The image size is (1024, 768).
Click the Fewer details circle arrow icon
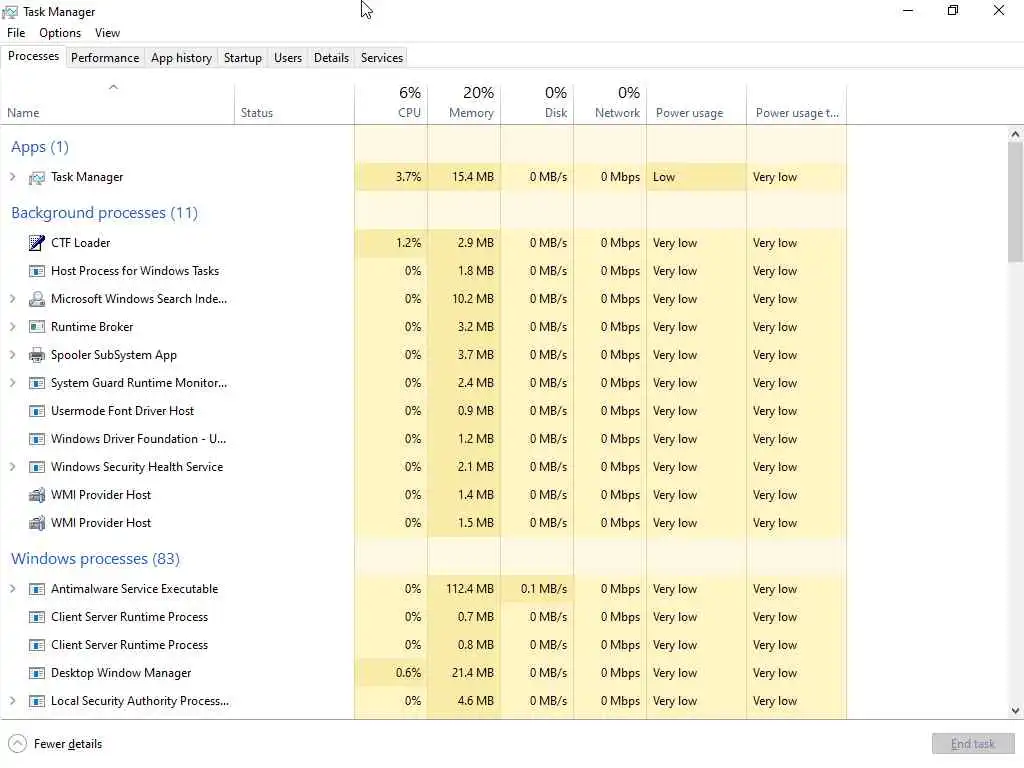pos(18,744)
